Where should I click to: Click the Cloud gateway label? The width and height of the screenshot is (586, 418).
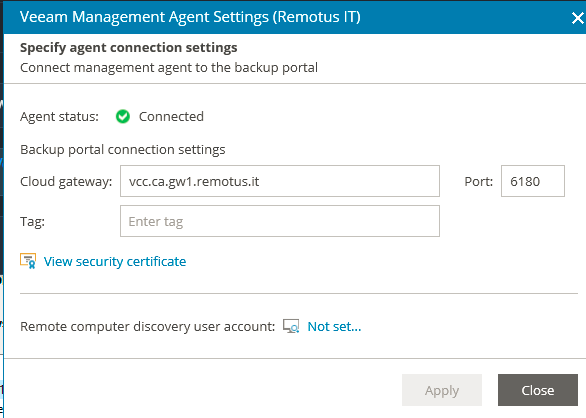coord(66,182)
